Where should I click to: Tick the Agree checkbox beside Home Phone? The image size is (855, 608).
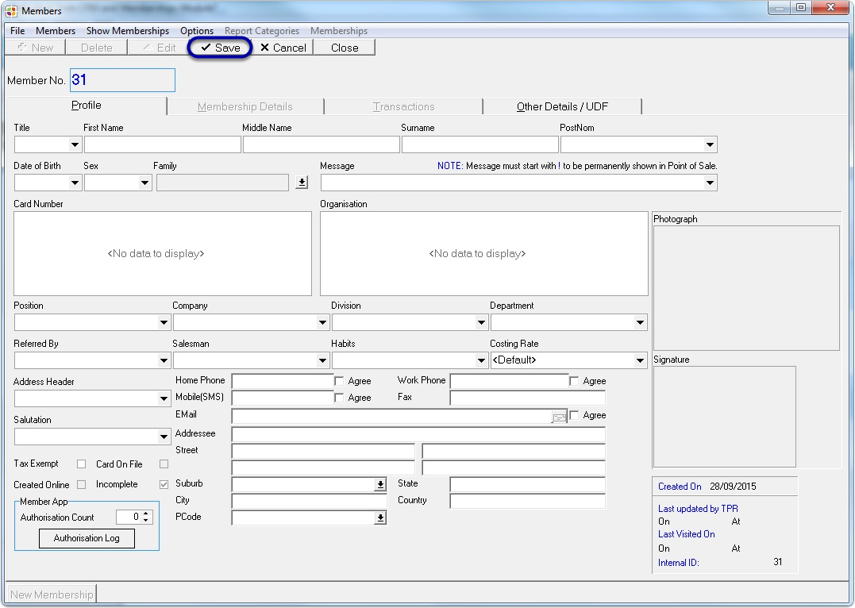click(x=341, y=381)
